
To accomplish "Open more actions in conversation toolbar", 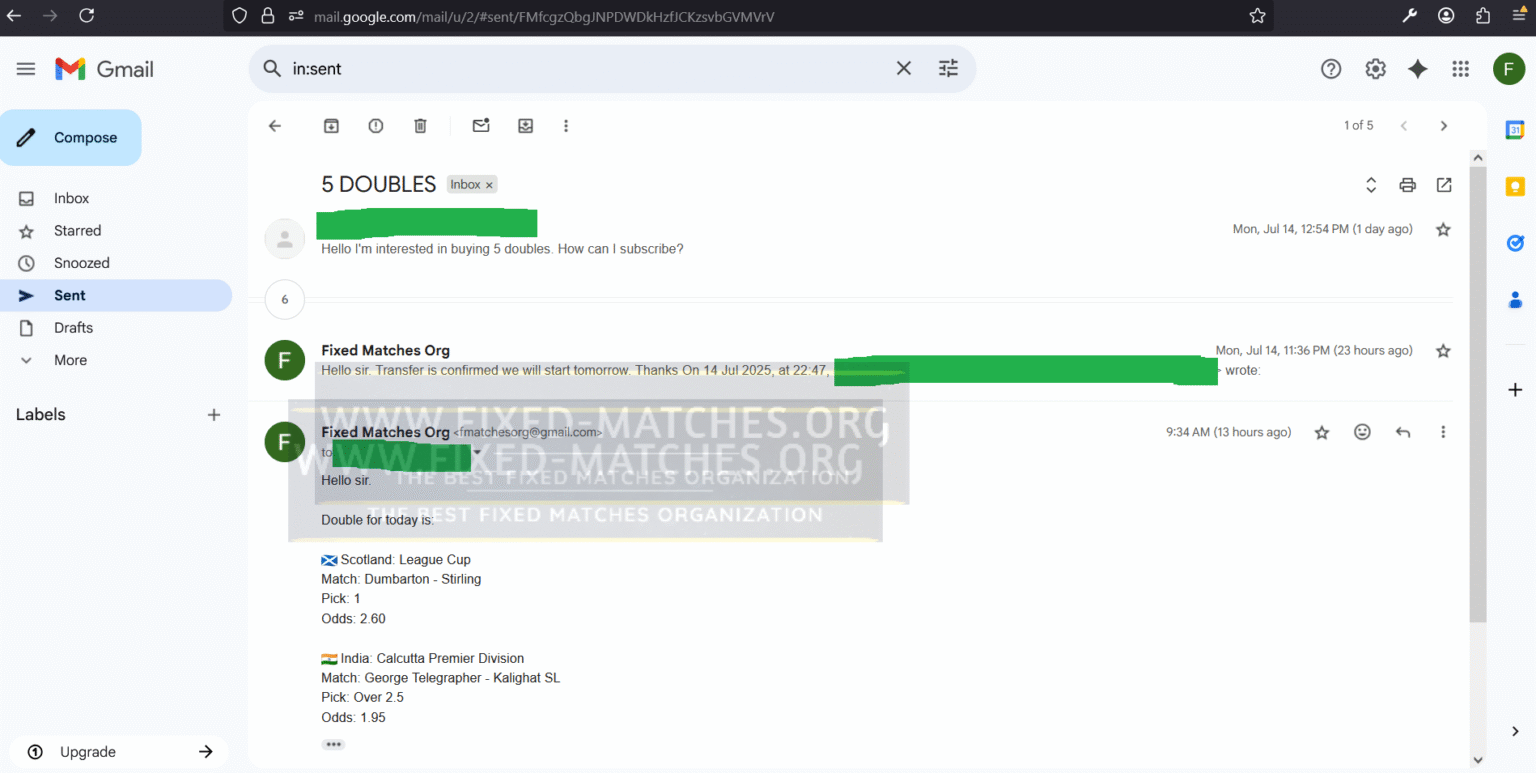I will 566,126.
